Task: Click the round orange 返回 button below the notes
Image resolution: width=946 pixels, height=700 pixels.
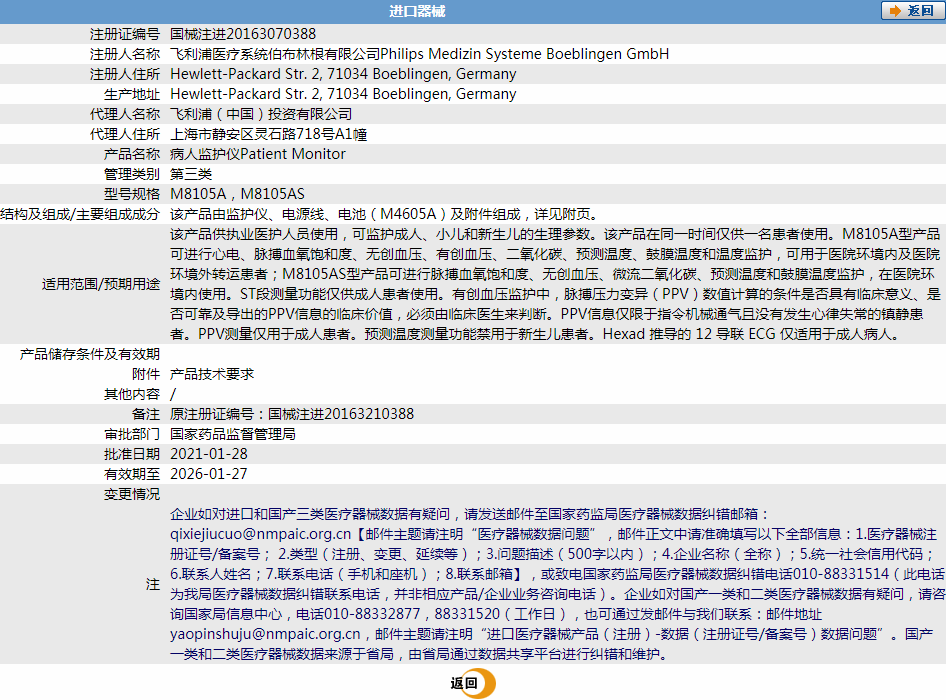Action: click(473, 683)
